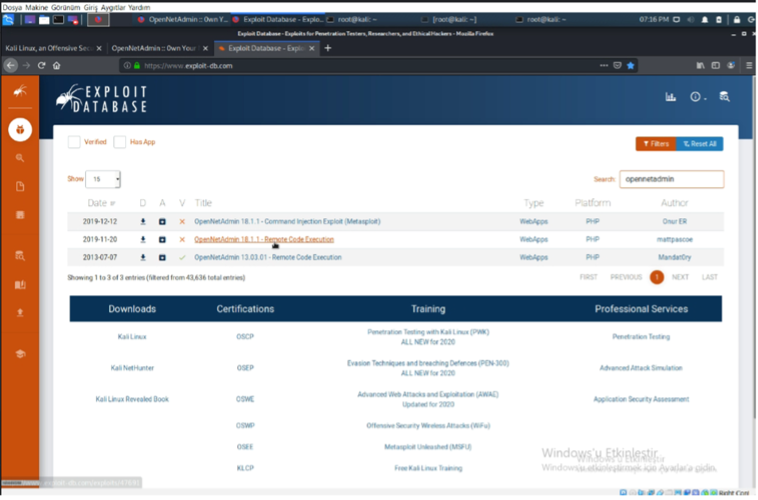Open the Show entries count dropdown
758x500 pixels.
(103, 179)
